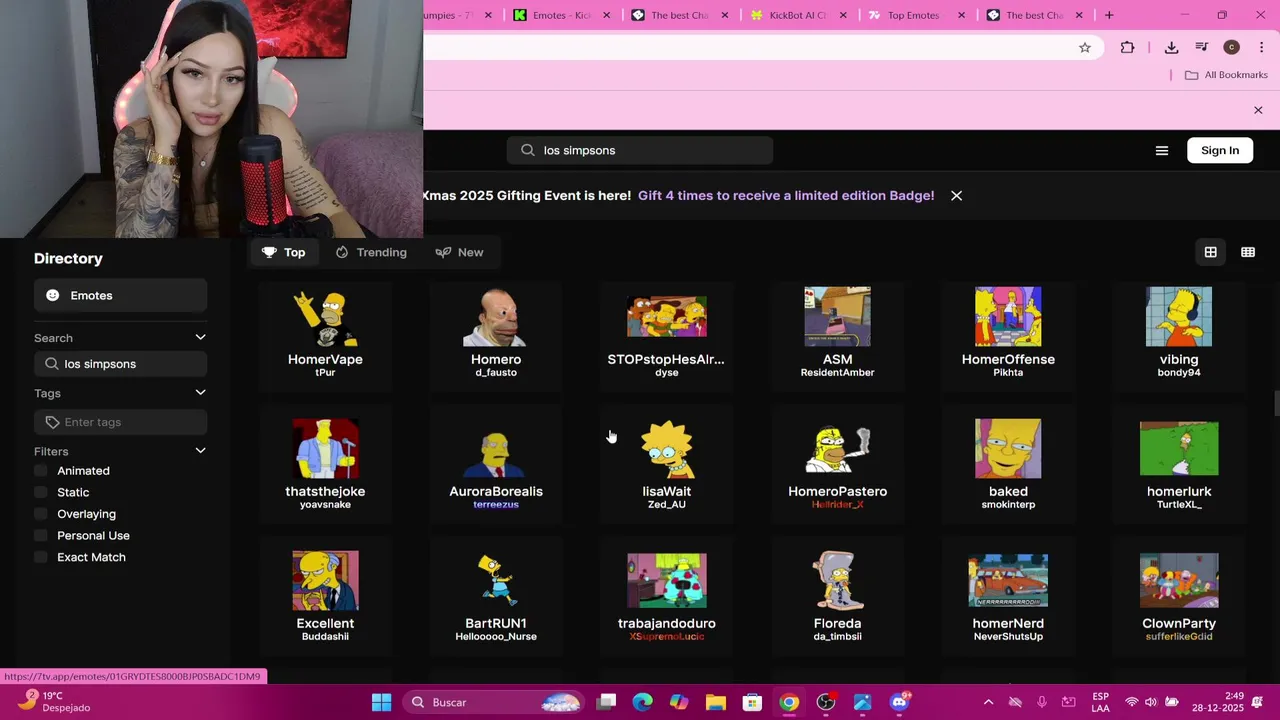Open the Windows Start menu
The height and width of the screenshot is (720, 1280).
pos(382,702)
